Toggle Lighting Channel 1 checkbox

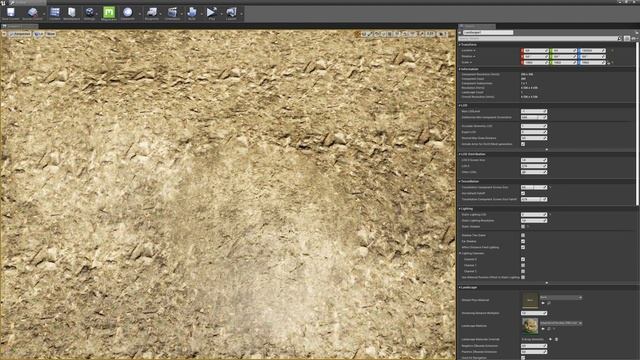(523, 265)
